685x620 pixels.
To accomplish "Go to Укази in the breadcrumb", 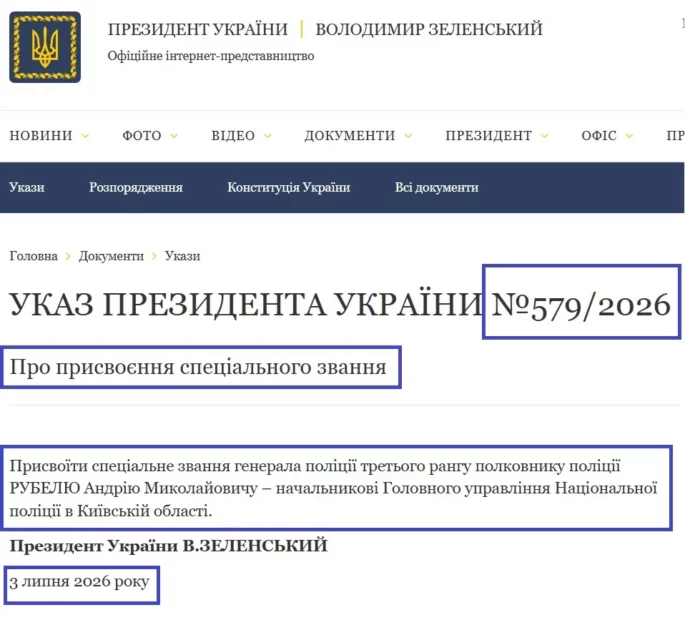I will click(x=183, y=256).
